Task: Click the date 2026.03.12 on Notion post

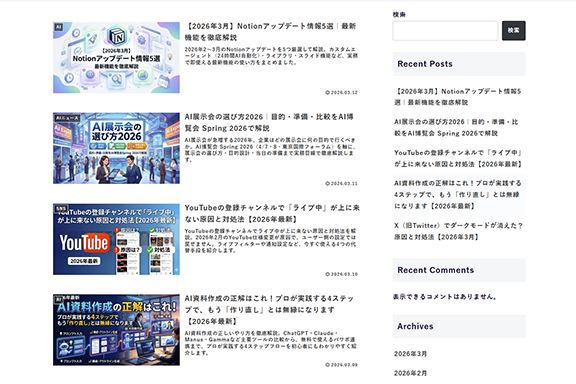Action: point(342,93)
